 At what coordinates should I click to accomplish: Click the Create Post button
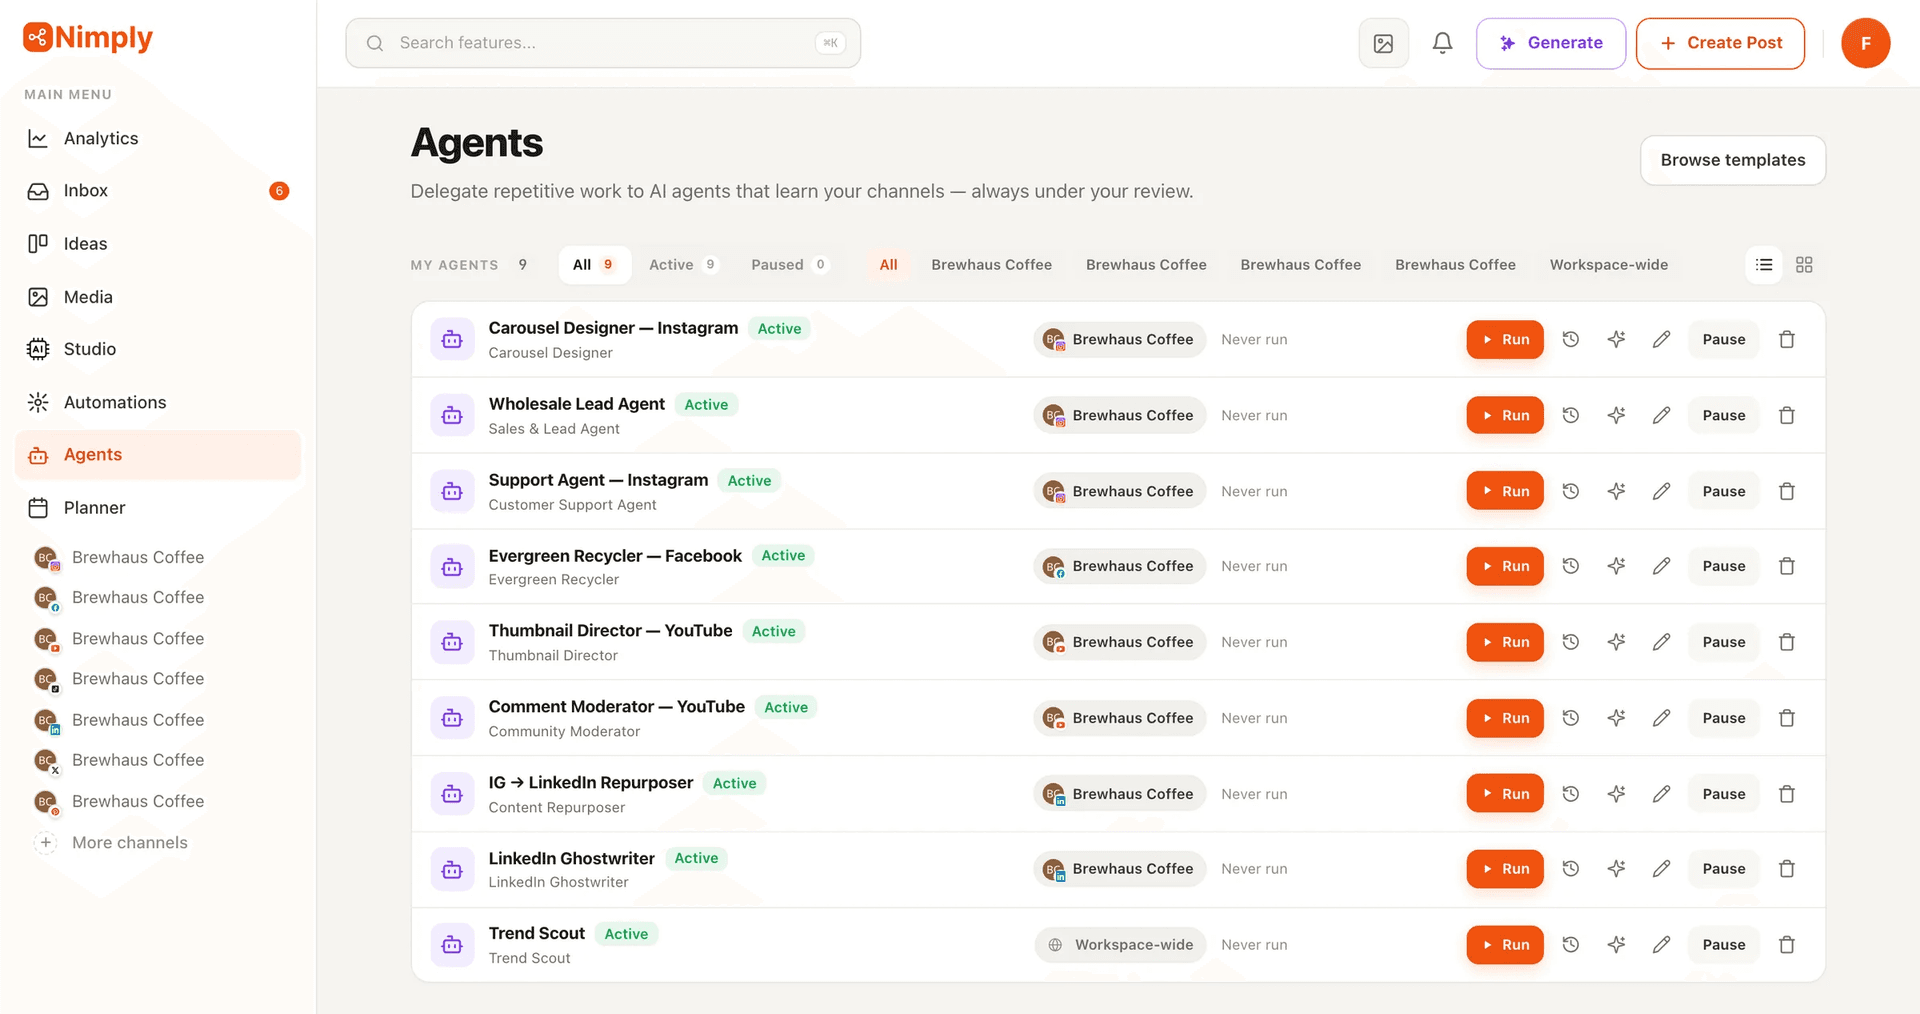point(1720,43)
